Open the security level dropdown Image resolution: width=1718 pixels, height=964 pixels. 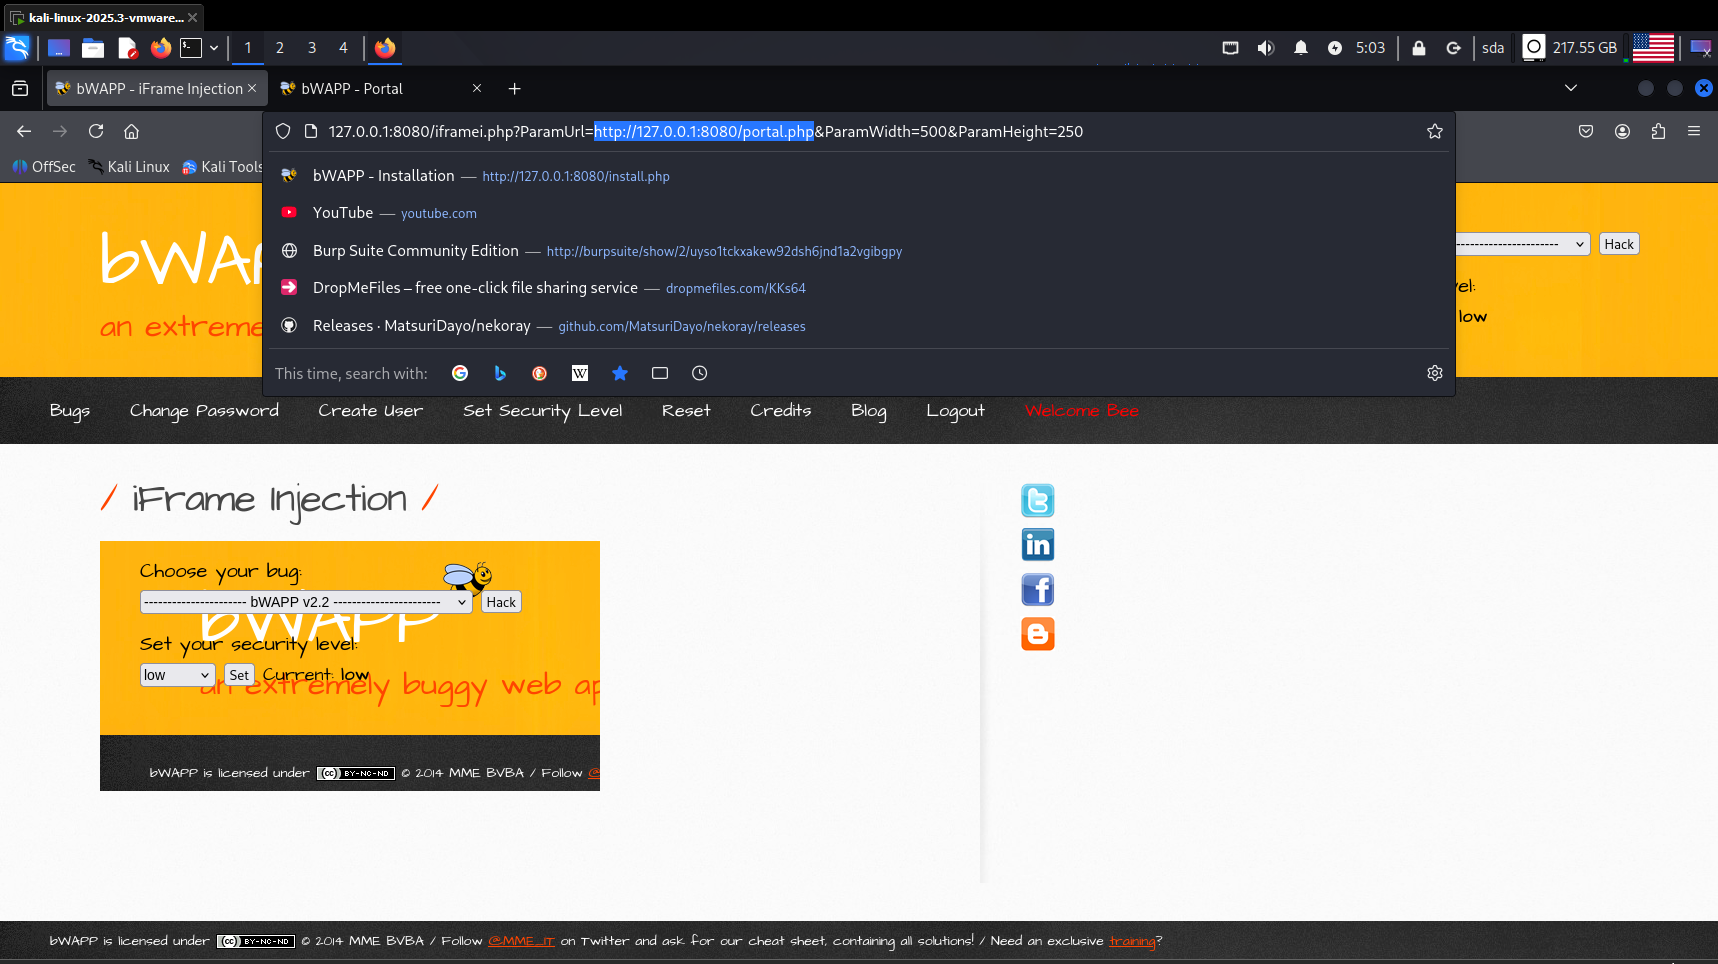[177, 675]
